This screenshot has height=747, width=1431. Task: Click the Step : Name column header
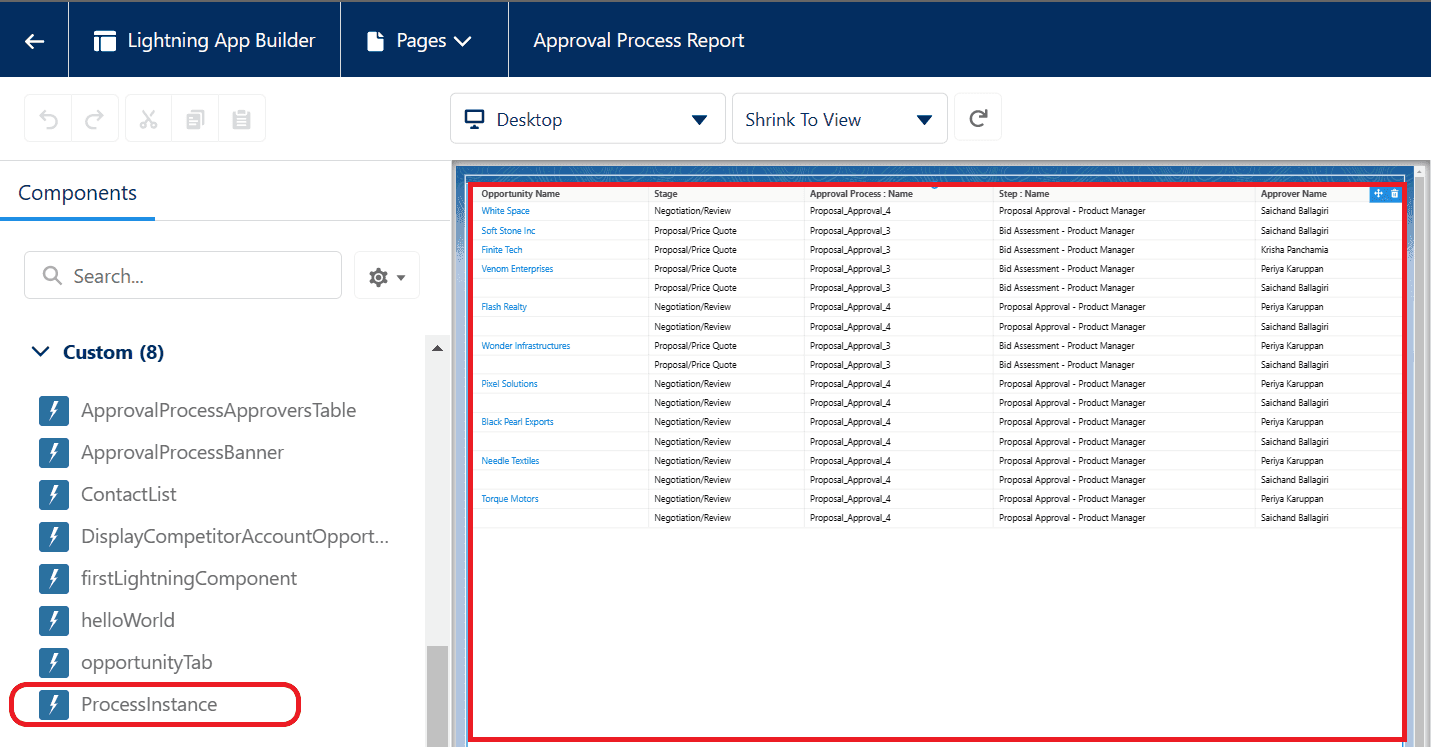(1024, 194)
